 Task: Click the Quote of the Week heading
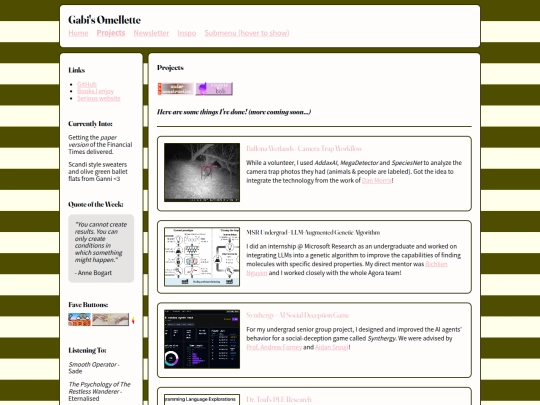pos(96,204)
